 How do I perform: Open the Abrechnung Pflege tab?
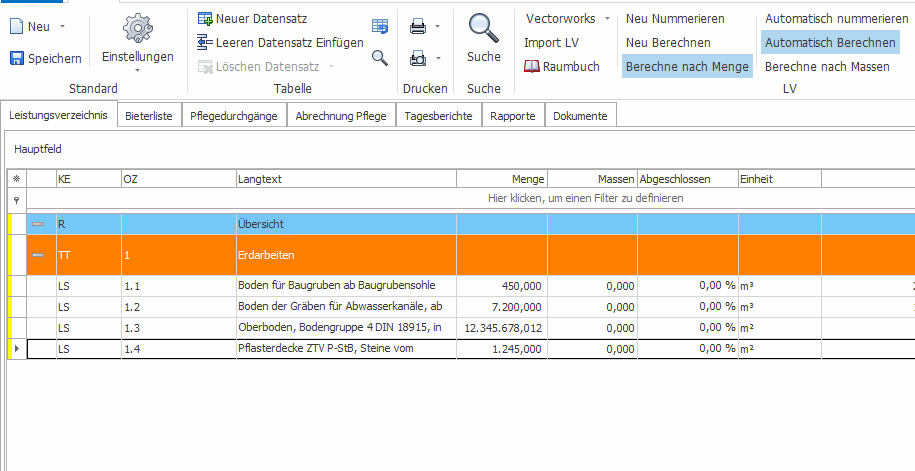[341, 116]
